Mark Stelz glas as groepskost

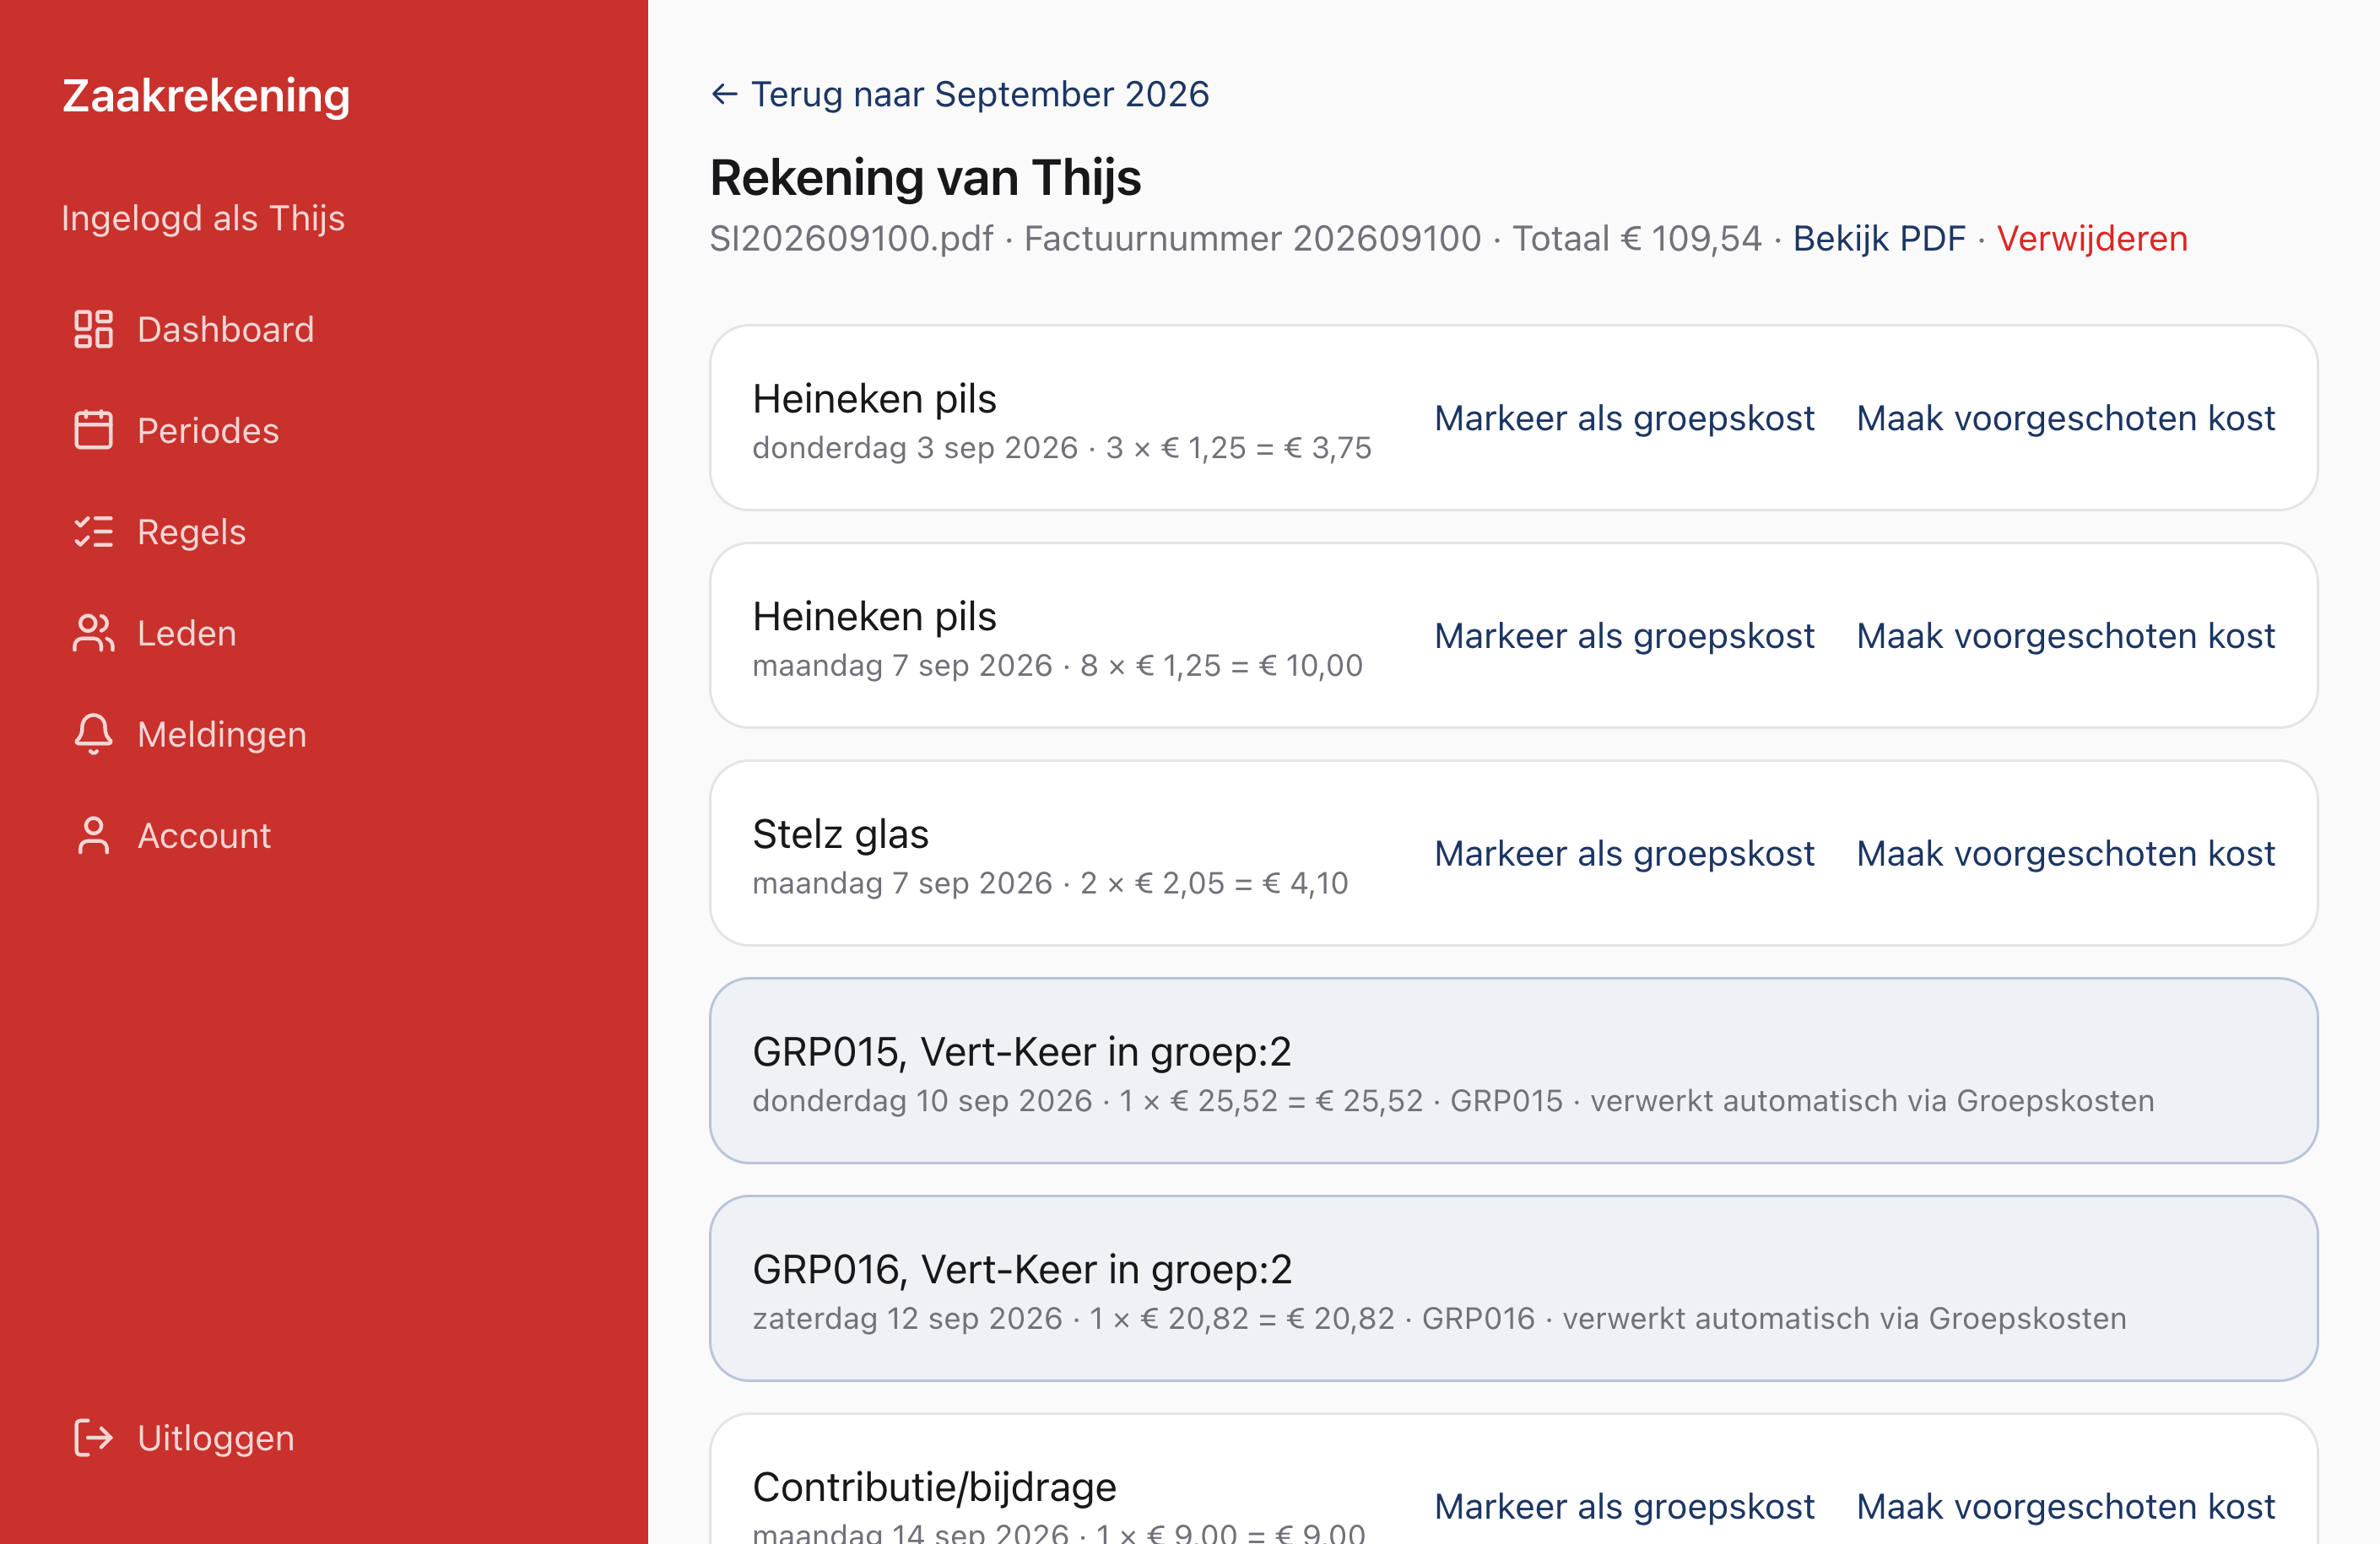tap(1624, 853)
